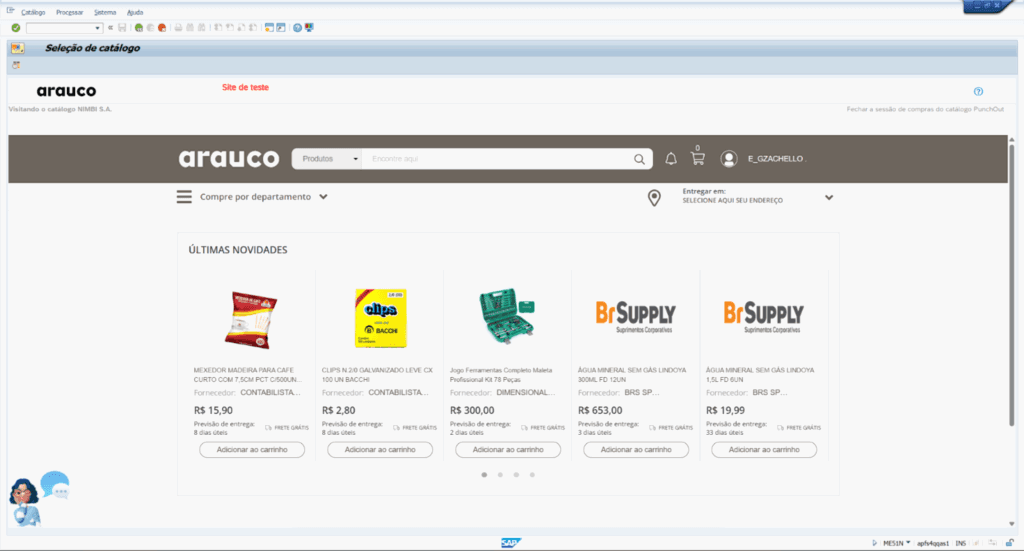The image size is (1024, 551).
Task: Click the hamburger menu icon
Action: click(184, 197)
